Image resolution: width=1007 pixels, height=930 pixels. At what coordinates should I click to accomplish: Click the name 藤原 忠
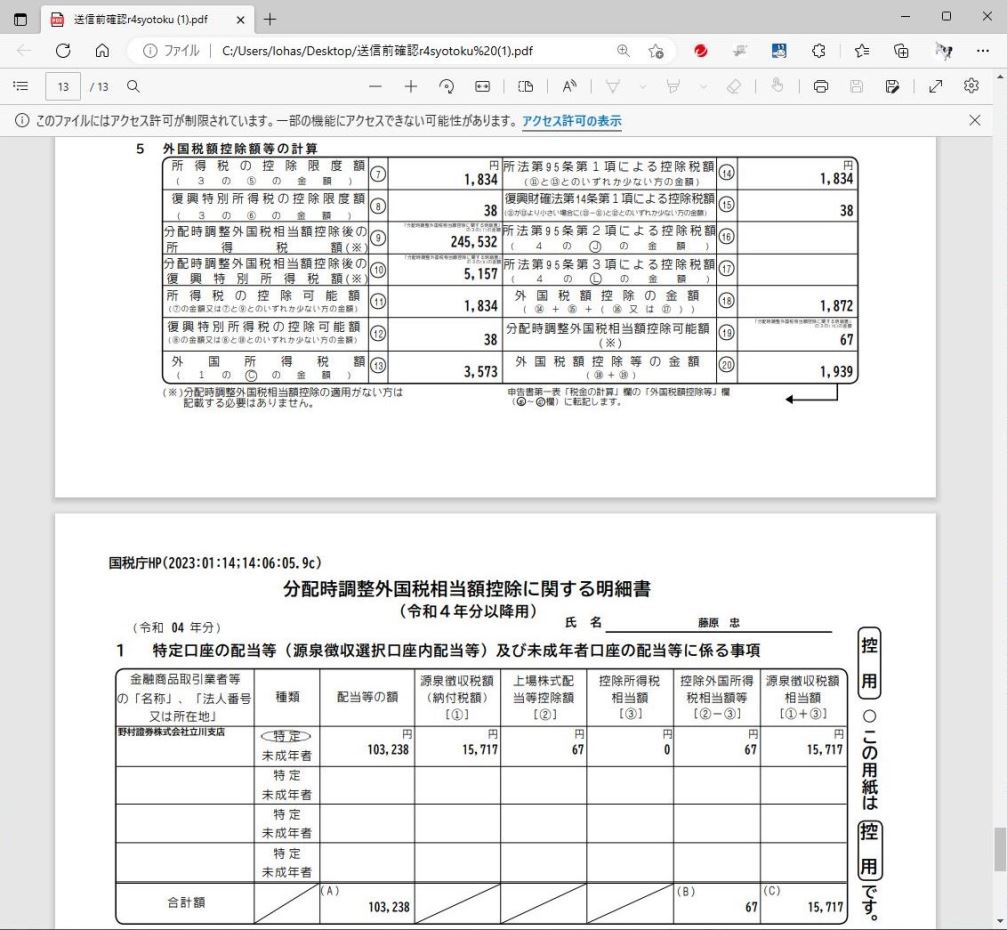[719, 622]
